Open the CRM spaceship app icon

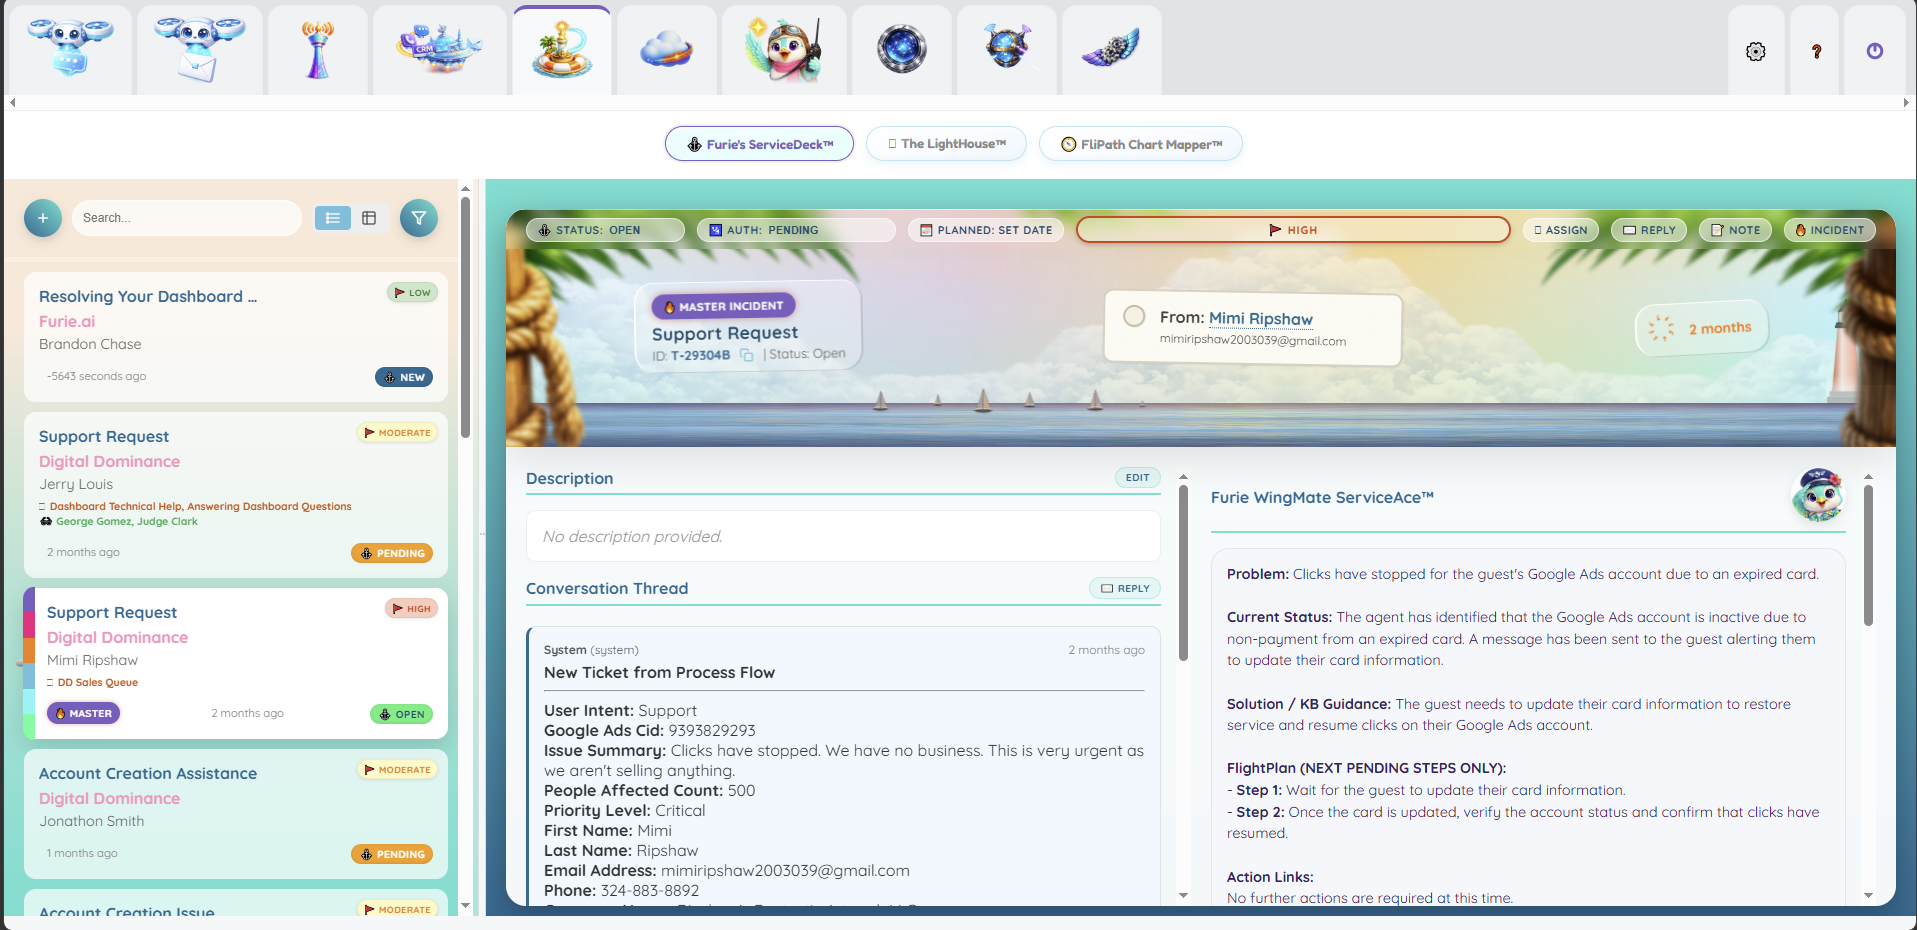[439, 49]
